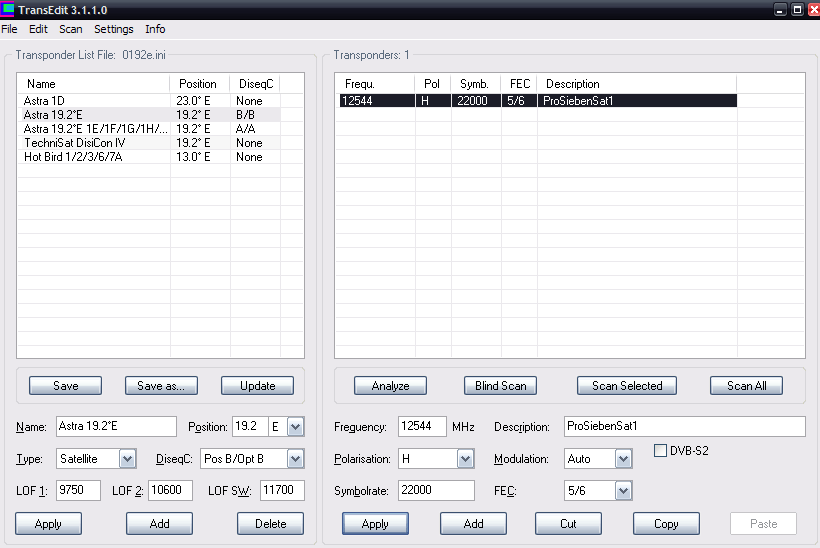
Task: Click Scan Selected button
Action: point(627,386)
